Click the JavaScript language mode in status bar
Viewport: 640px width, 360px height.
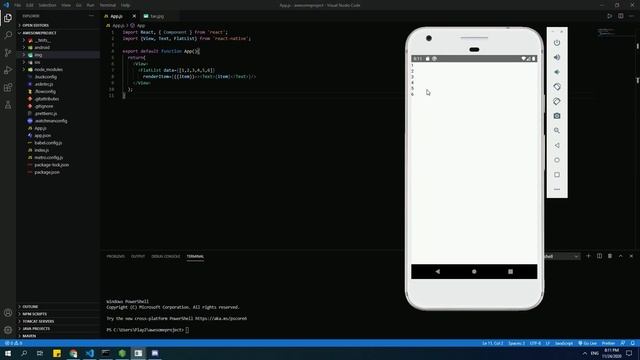564,343
